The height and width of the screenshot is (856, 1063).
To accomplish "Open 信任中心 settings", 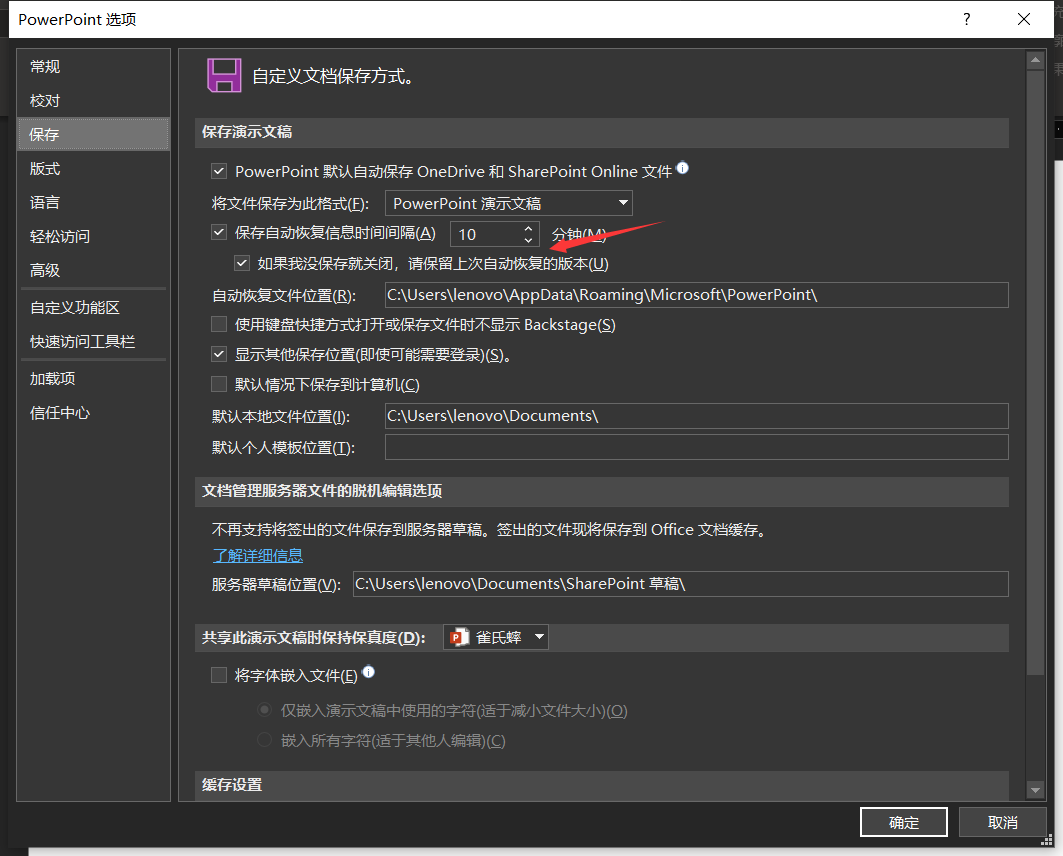I will click(93, 413).
